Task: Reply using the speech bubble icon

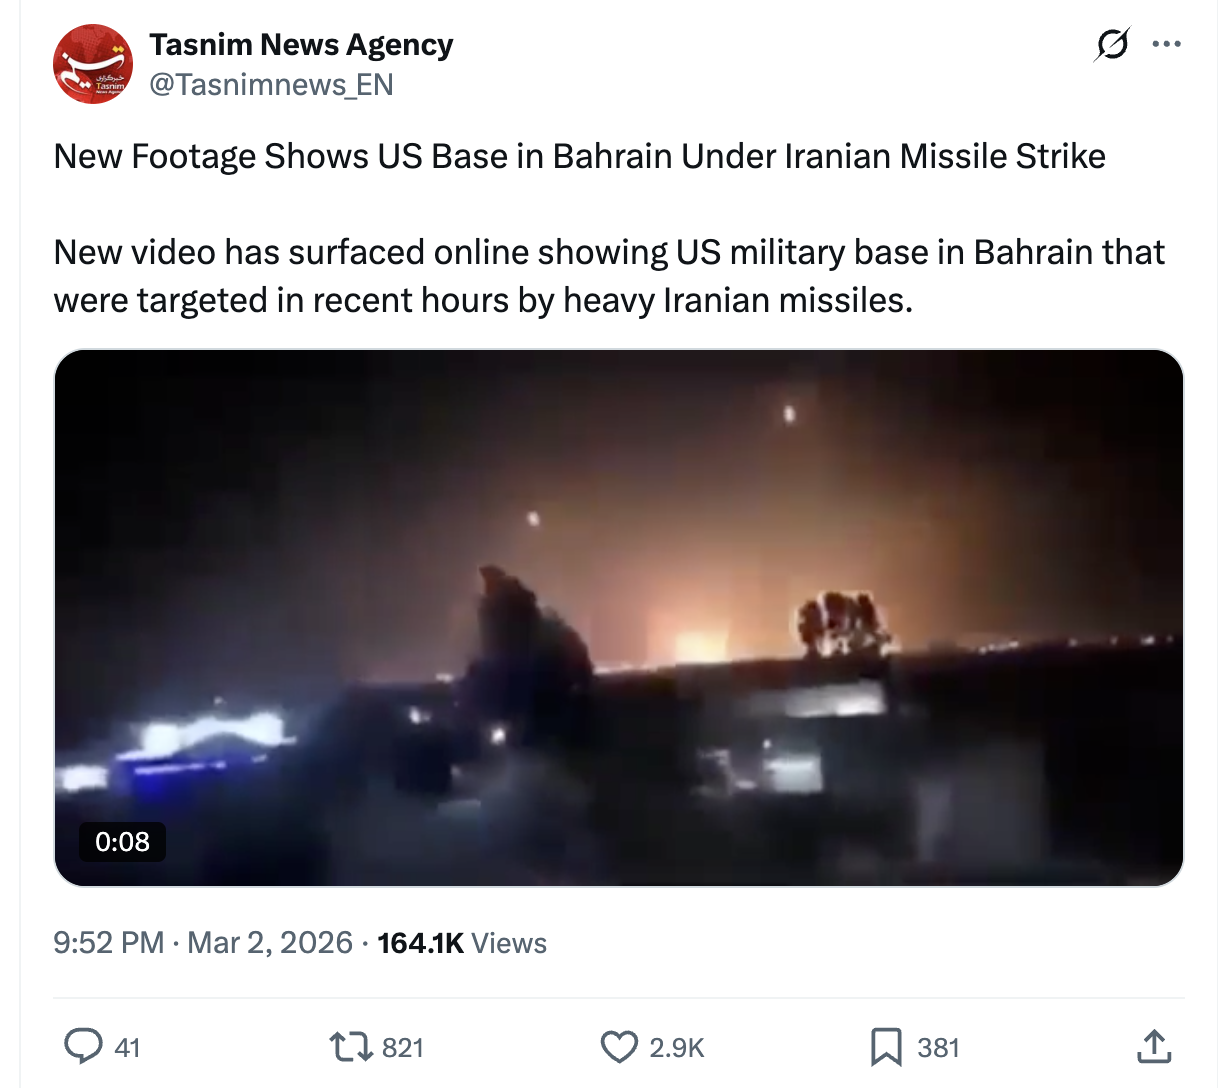Action: click(83, 1047)
